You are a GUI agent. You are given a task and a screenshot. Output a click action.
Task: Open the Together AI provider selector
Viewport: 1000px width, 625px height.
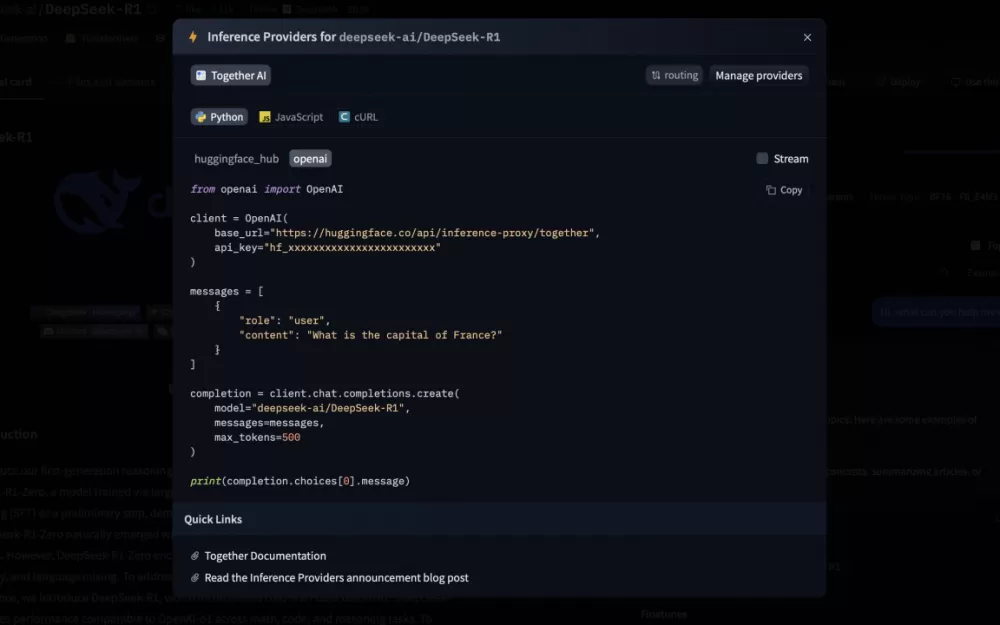coord(231,75)
